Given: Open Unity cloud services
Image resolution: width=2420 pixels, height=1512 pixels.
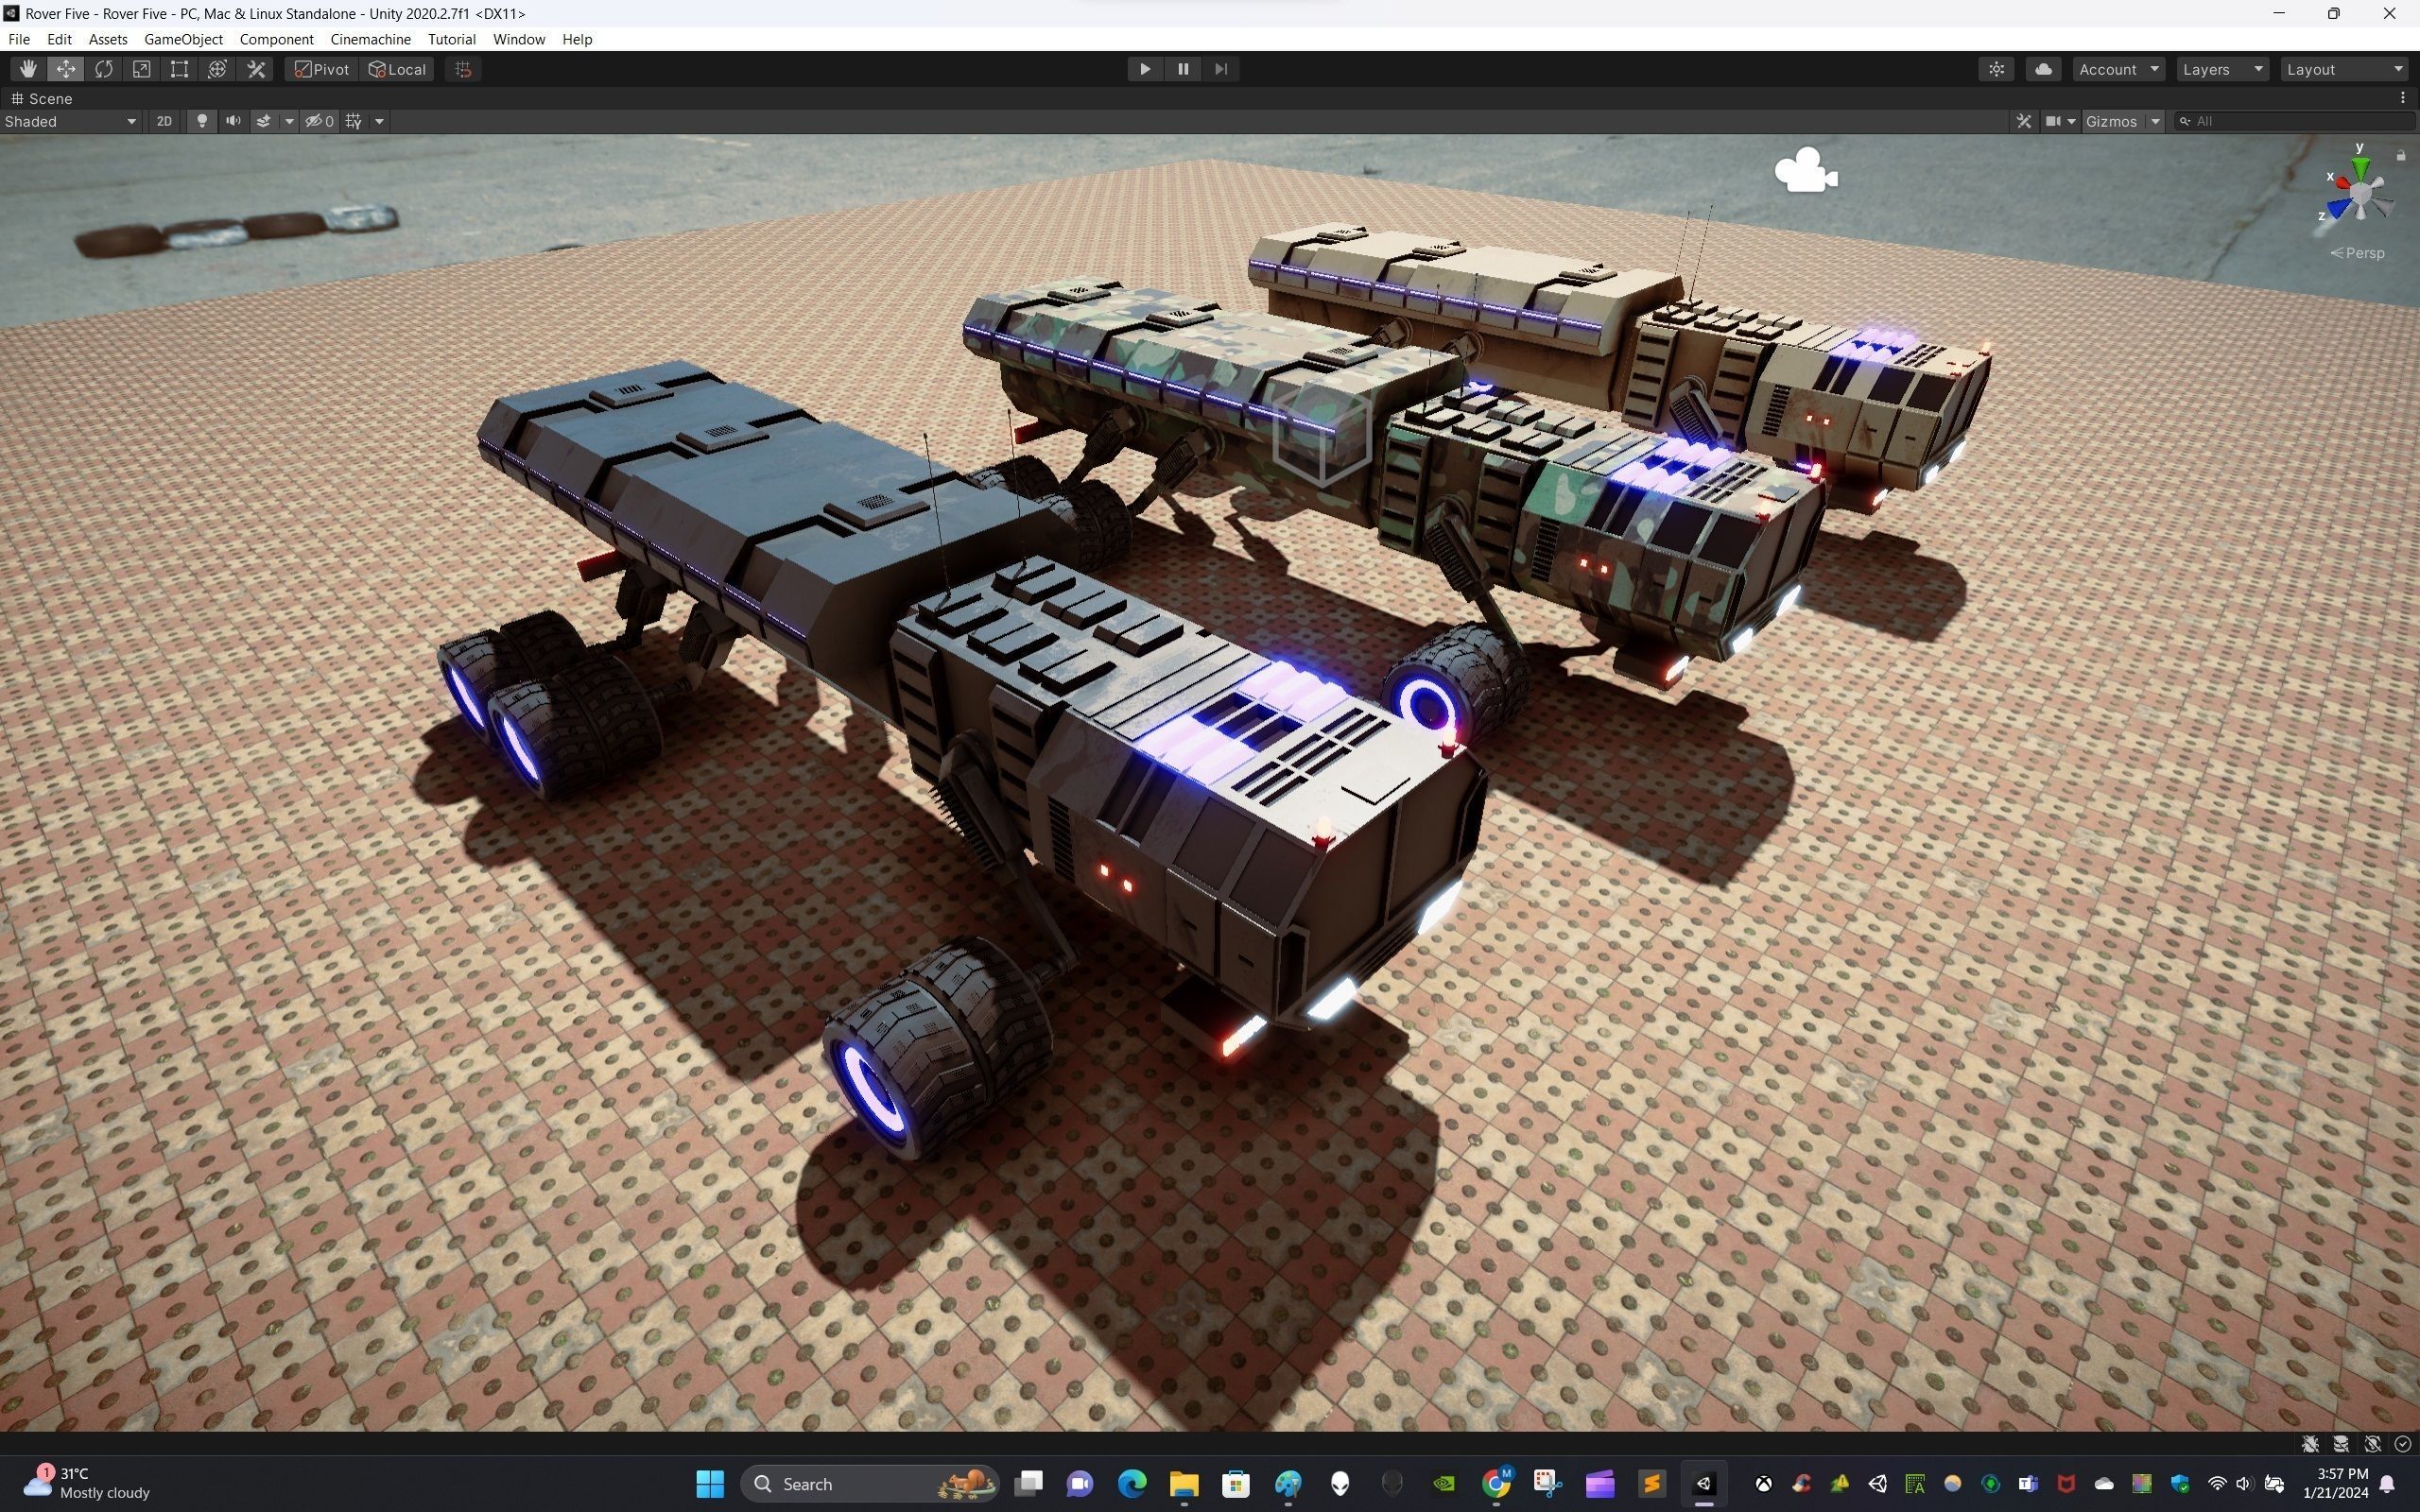Looking at the screenshot, I should coord(2044,69).
